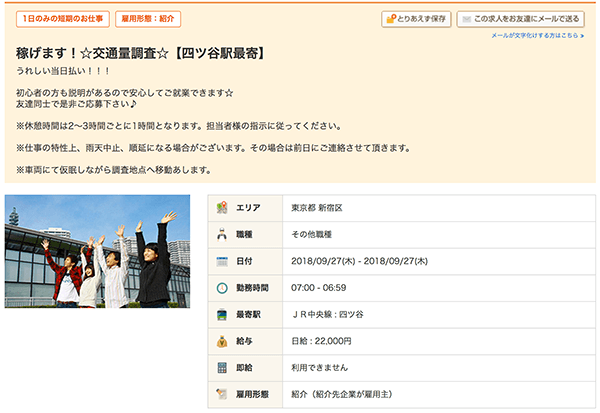Click the train icon beside 最寄駅
Image resolution: width=600 pixels, height=413 pixels.
pyautogui.click(x=222, y=315)
